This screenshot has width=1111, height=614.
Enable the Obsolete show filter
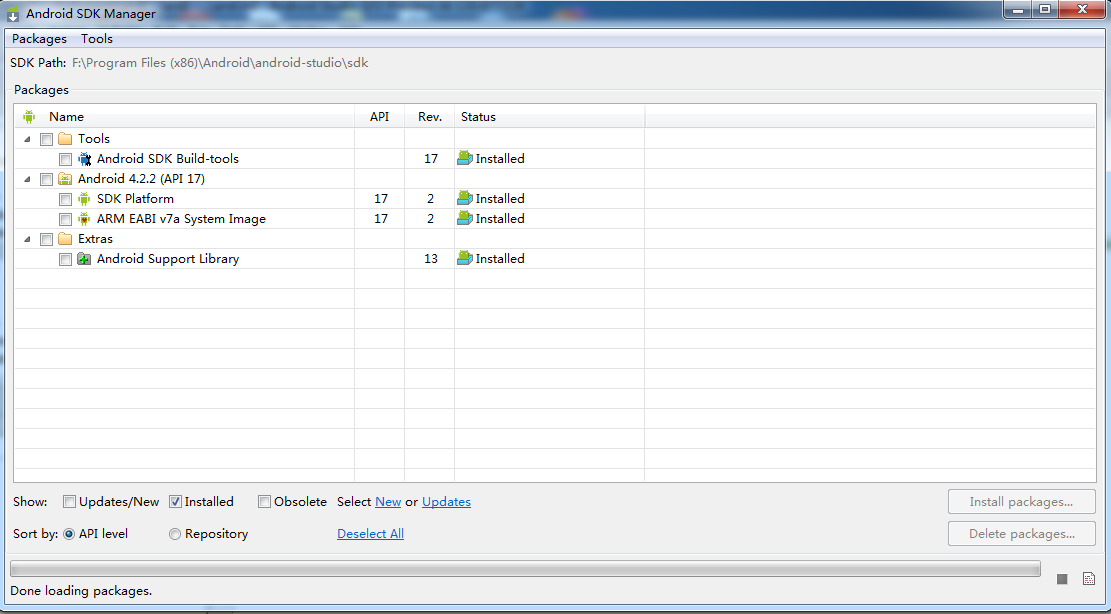(264, 502)
